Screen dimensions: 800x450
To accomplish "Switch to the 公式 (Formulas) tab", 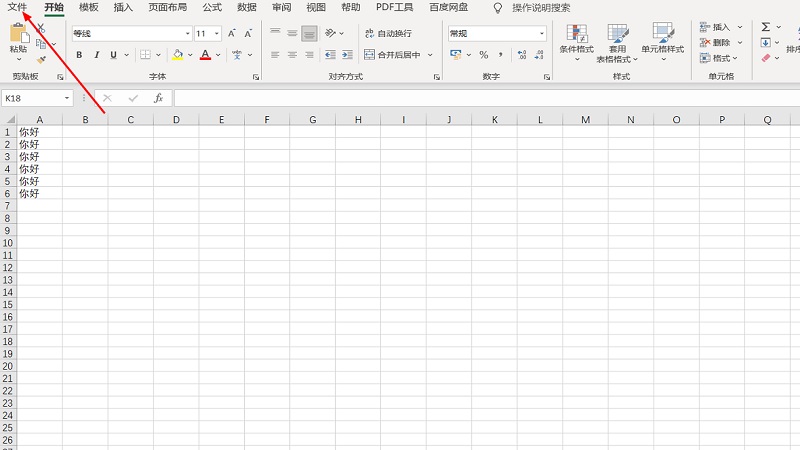I will click(212, 7).
